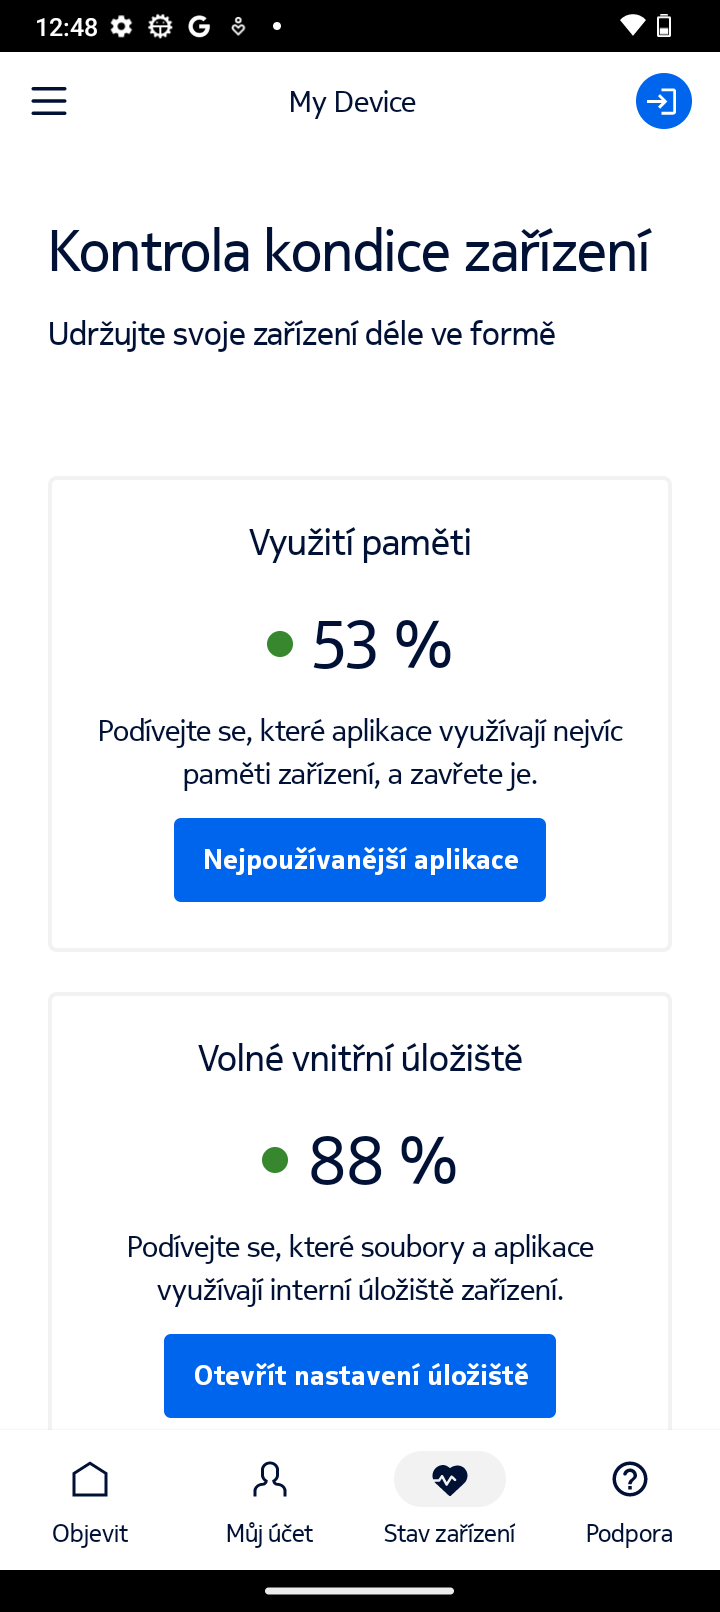
Task: Select the Objevit home icon
Action: [x=90, y=1478]
